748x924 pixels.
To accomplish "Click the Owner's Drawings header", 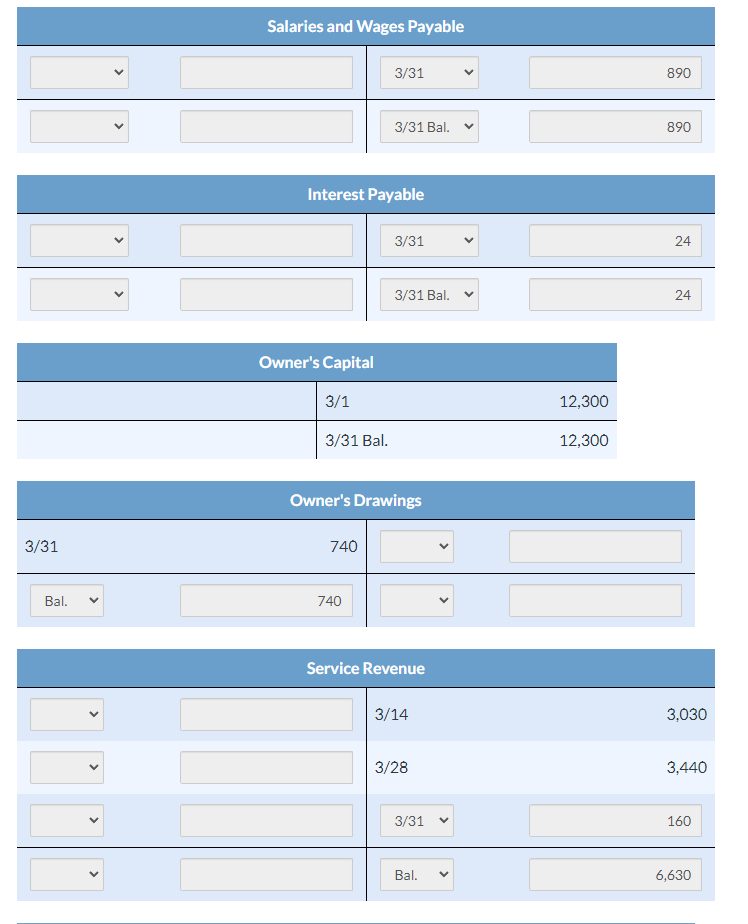I will click(x=355, y=500).
